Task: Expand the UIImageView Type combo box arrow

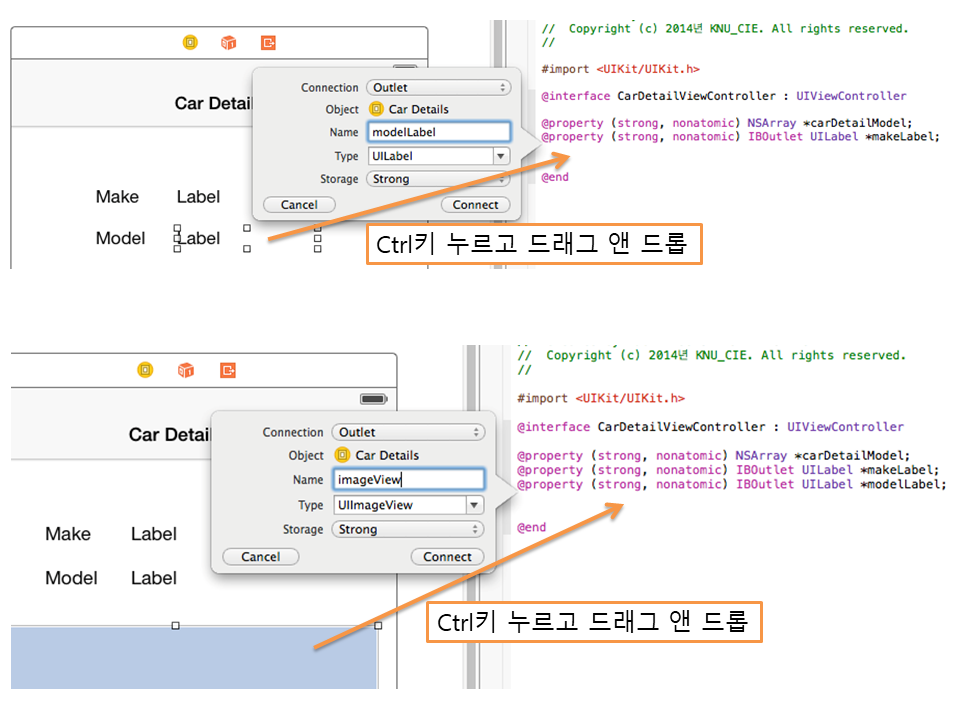Action: [x=475, y=505]
